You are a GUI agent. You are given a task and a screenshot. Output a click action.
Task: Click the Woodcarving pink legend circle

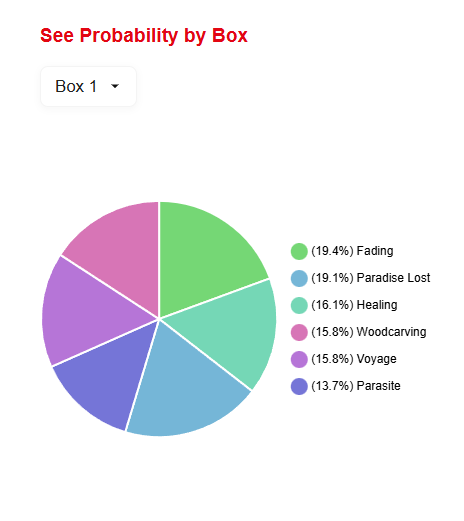[x=299, y=332]
